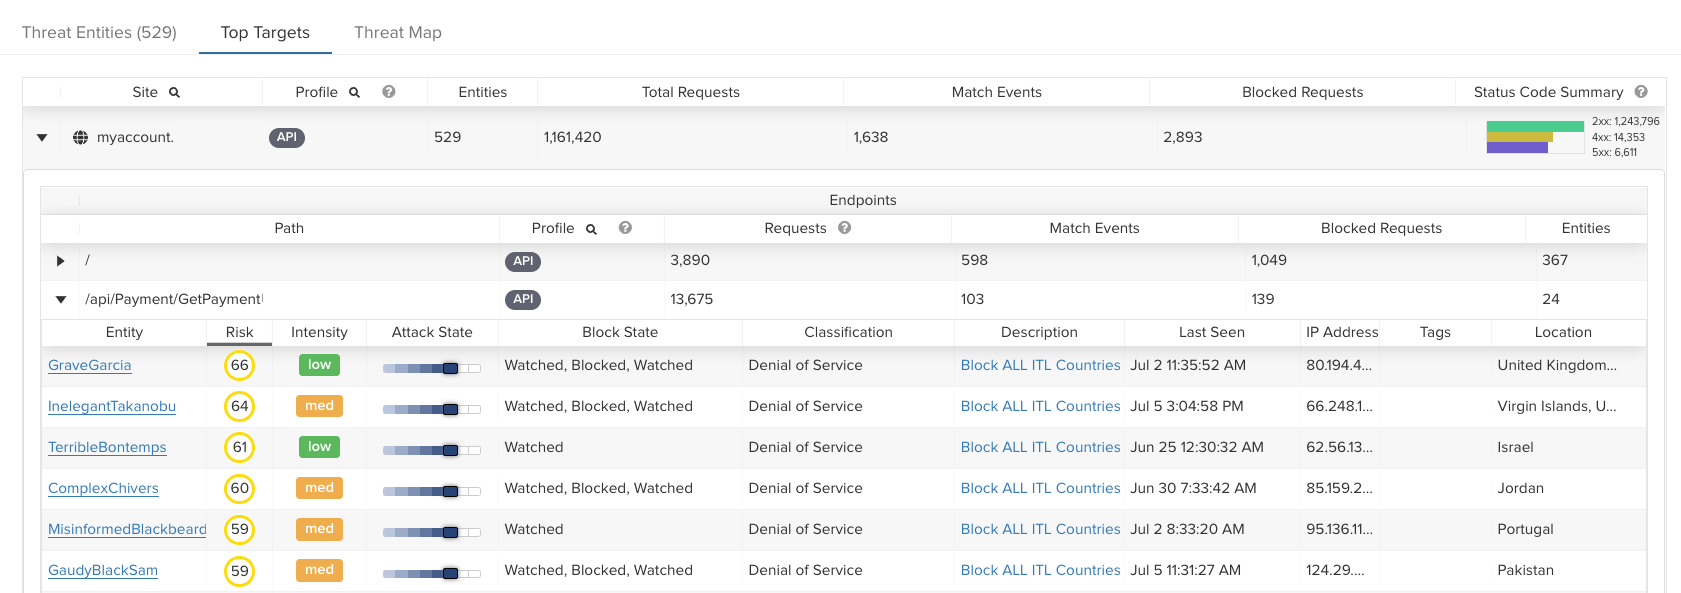The image size is (1681, 593).
Task: Click help icon next to Requests header
Action: [845, 228]
